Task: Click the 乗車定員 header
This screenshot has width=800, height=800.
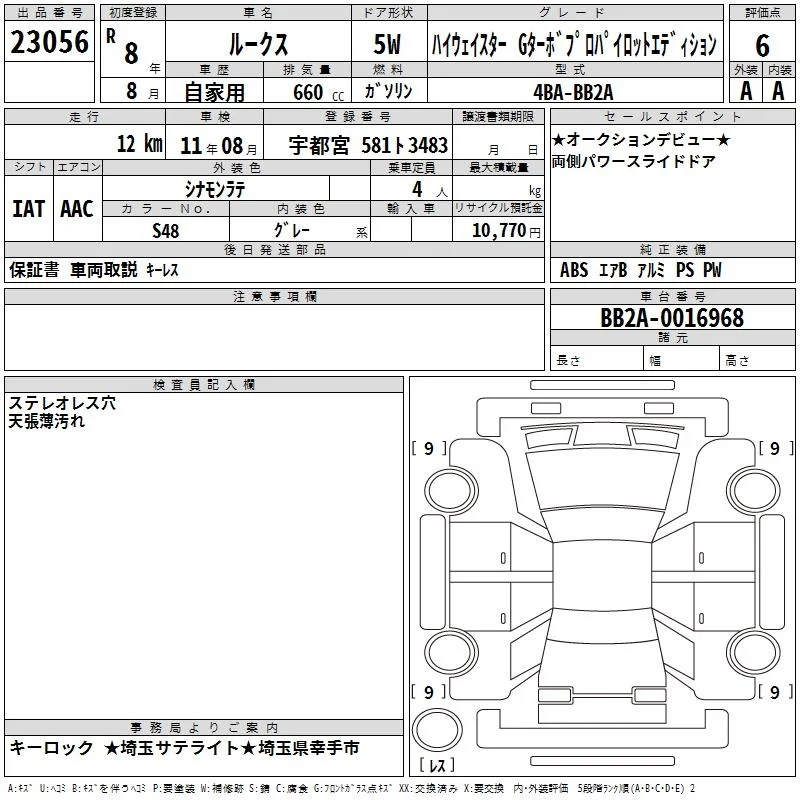Action: (x=411, y=168)
